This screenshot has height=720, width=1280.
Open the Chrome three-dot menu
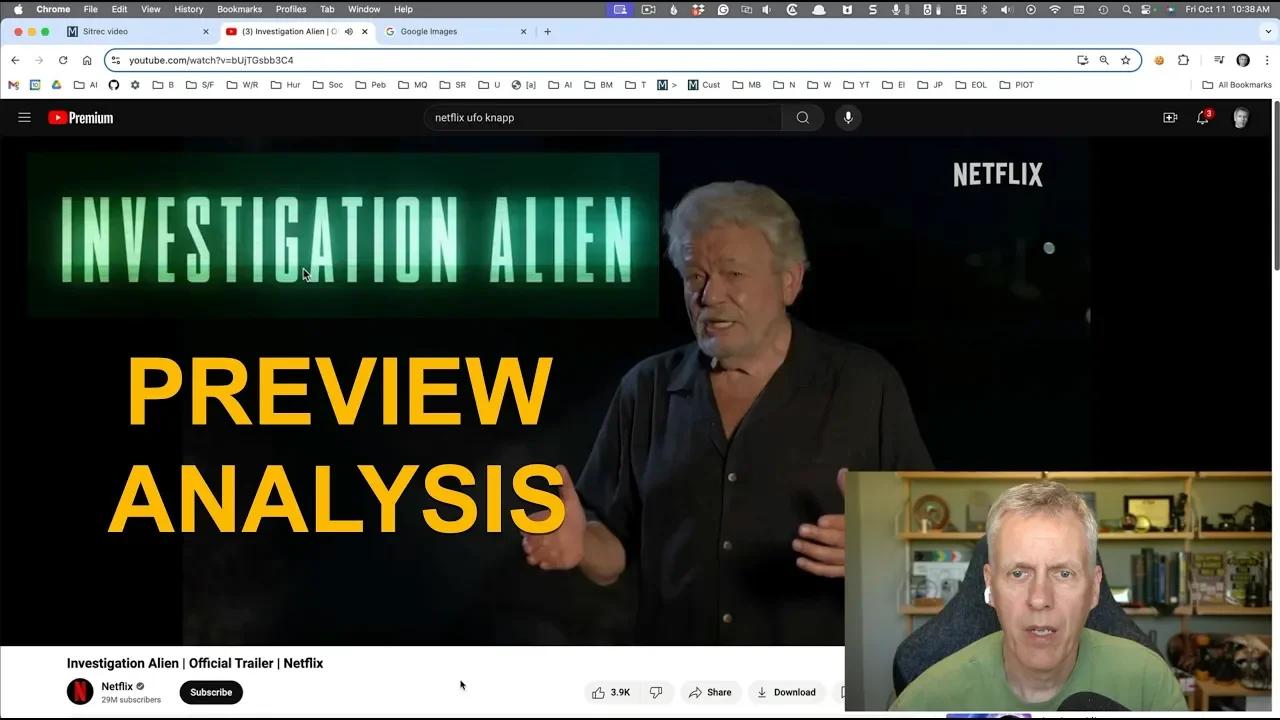point(1269,60)
